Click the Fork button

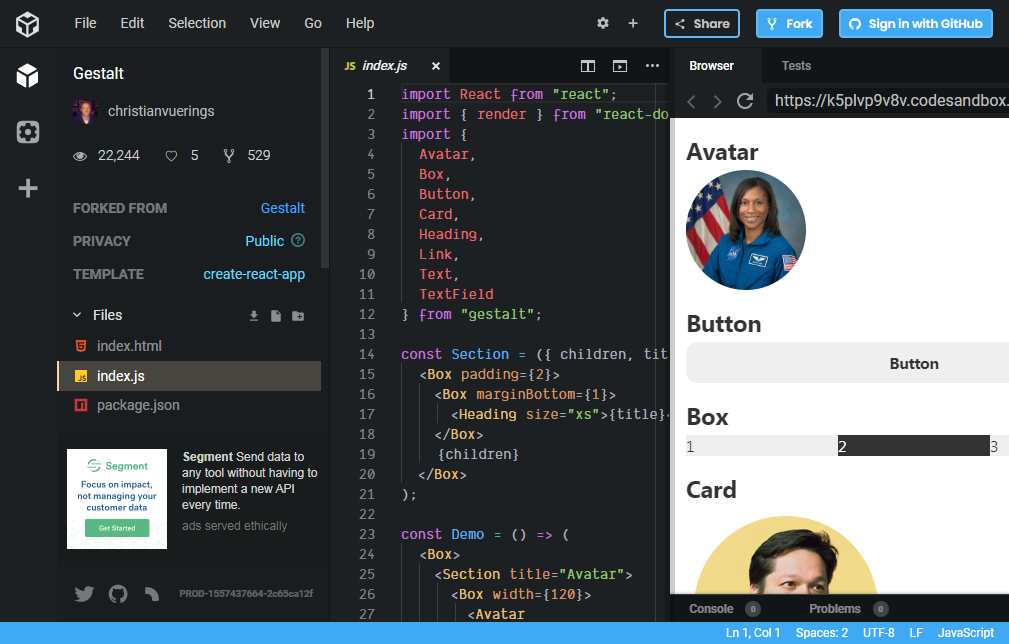coord(790,24)
